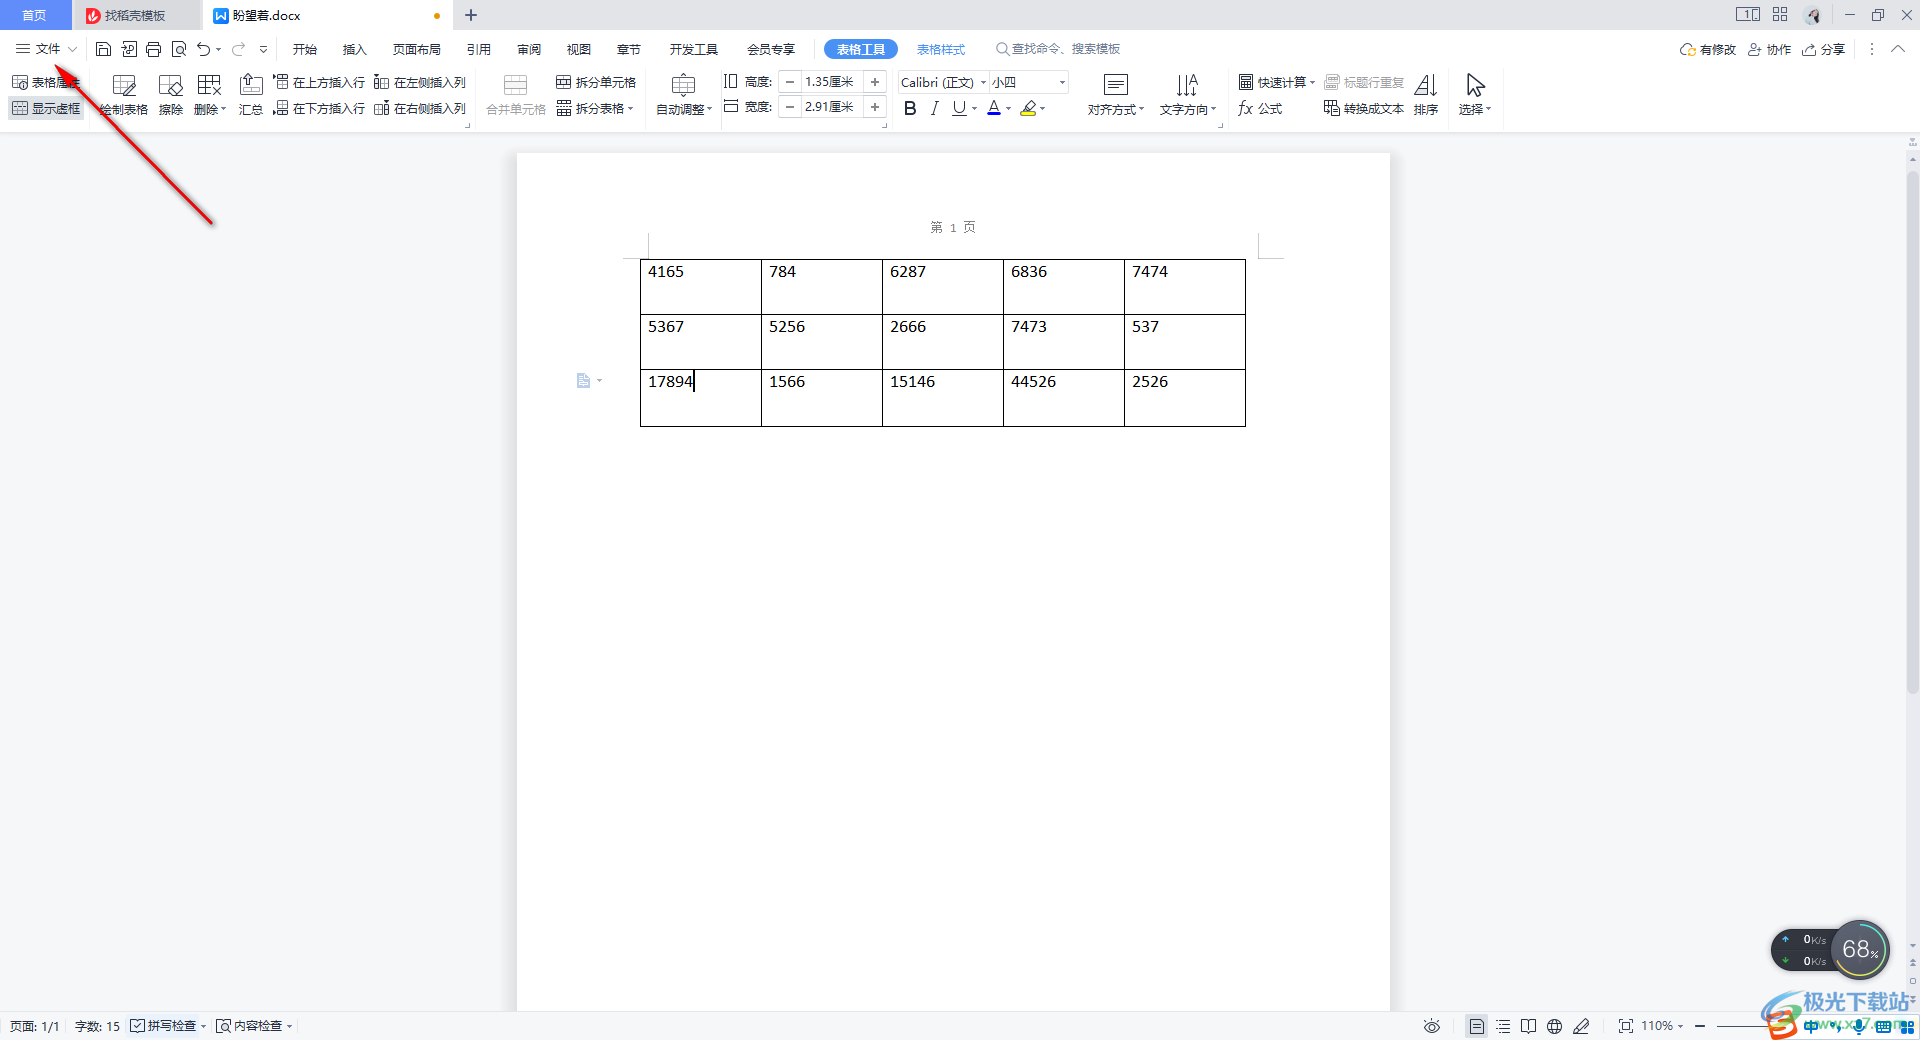The width and height of the screenshot is (1920, 1040).
Task: Click the zoom out minus button
Action: 1700,1026
